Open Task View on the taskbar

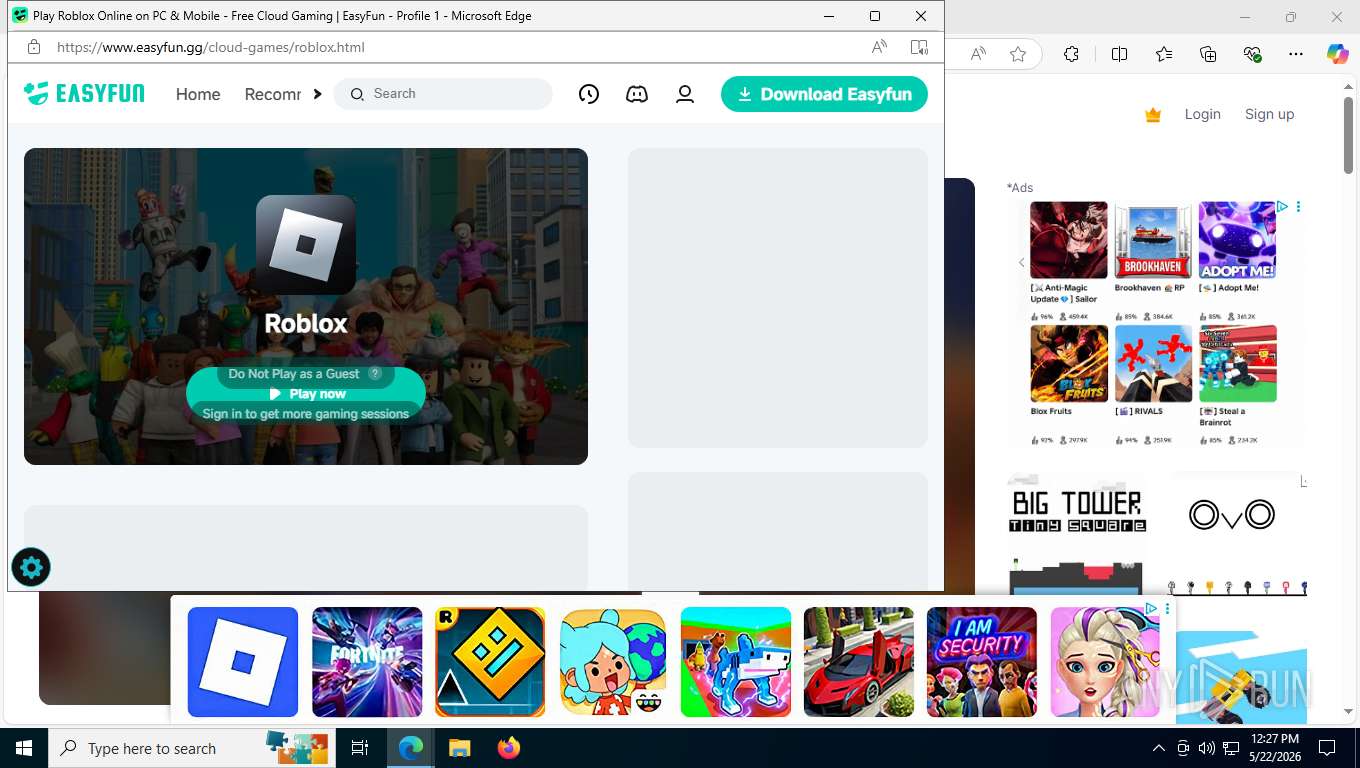[x=360, y=748]
